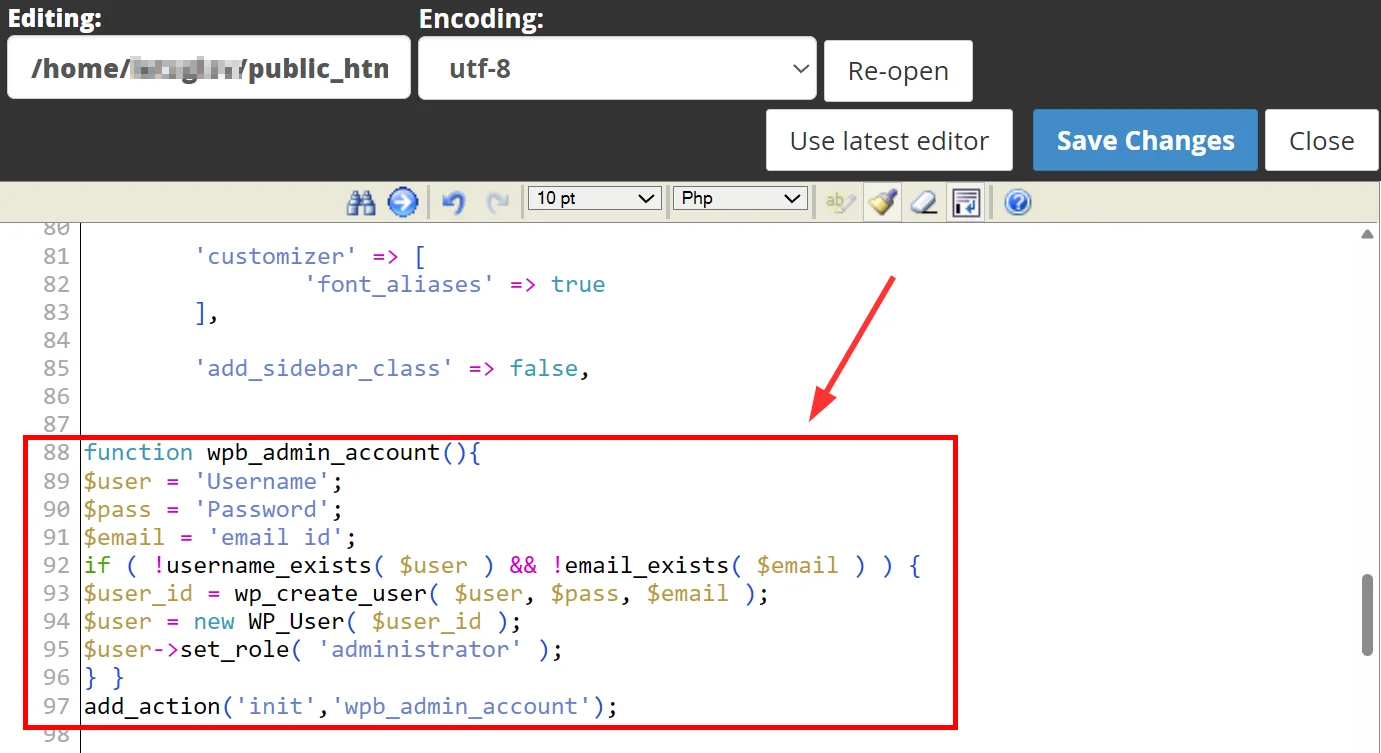Click the file path input field

pyautogui.click(x=209, y=68)
